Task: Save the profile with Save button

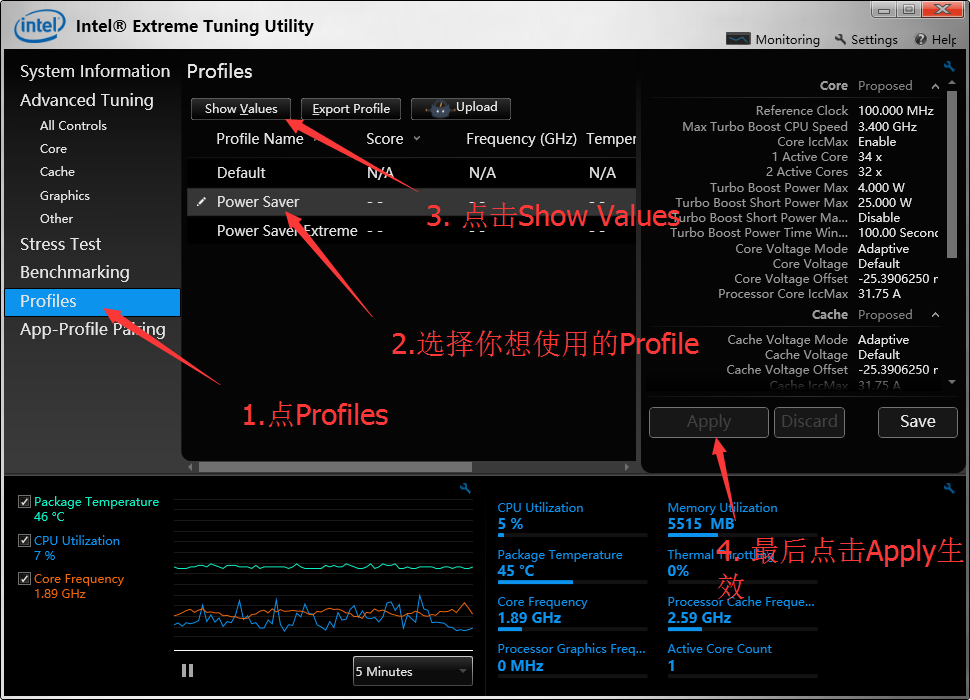Action: (x=917, y=422)
